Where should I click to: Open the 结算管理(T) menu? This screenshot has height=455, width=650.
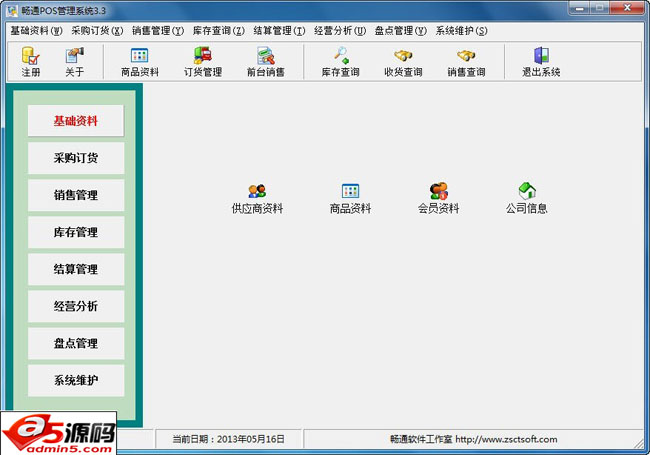click(279, 31)
